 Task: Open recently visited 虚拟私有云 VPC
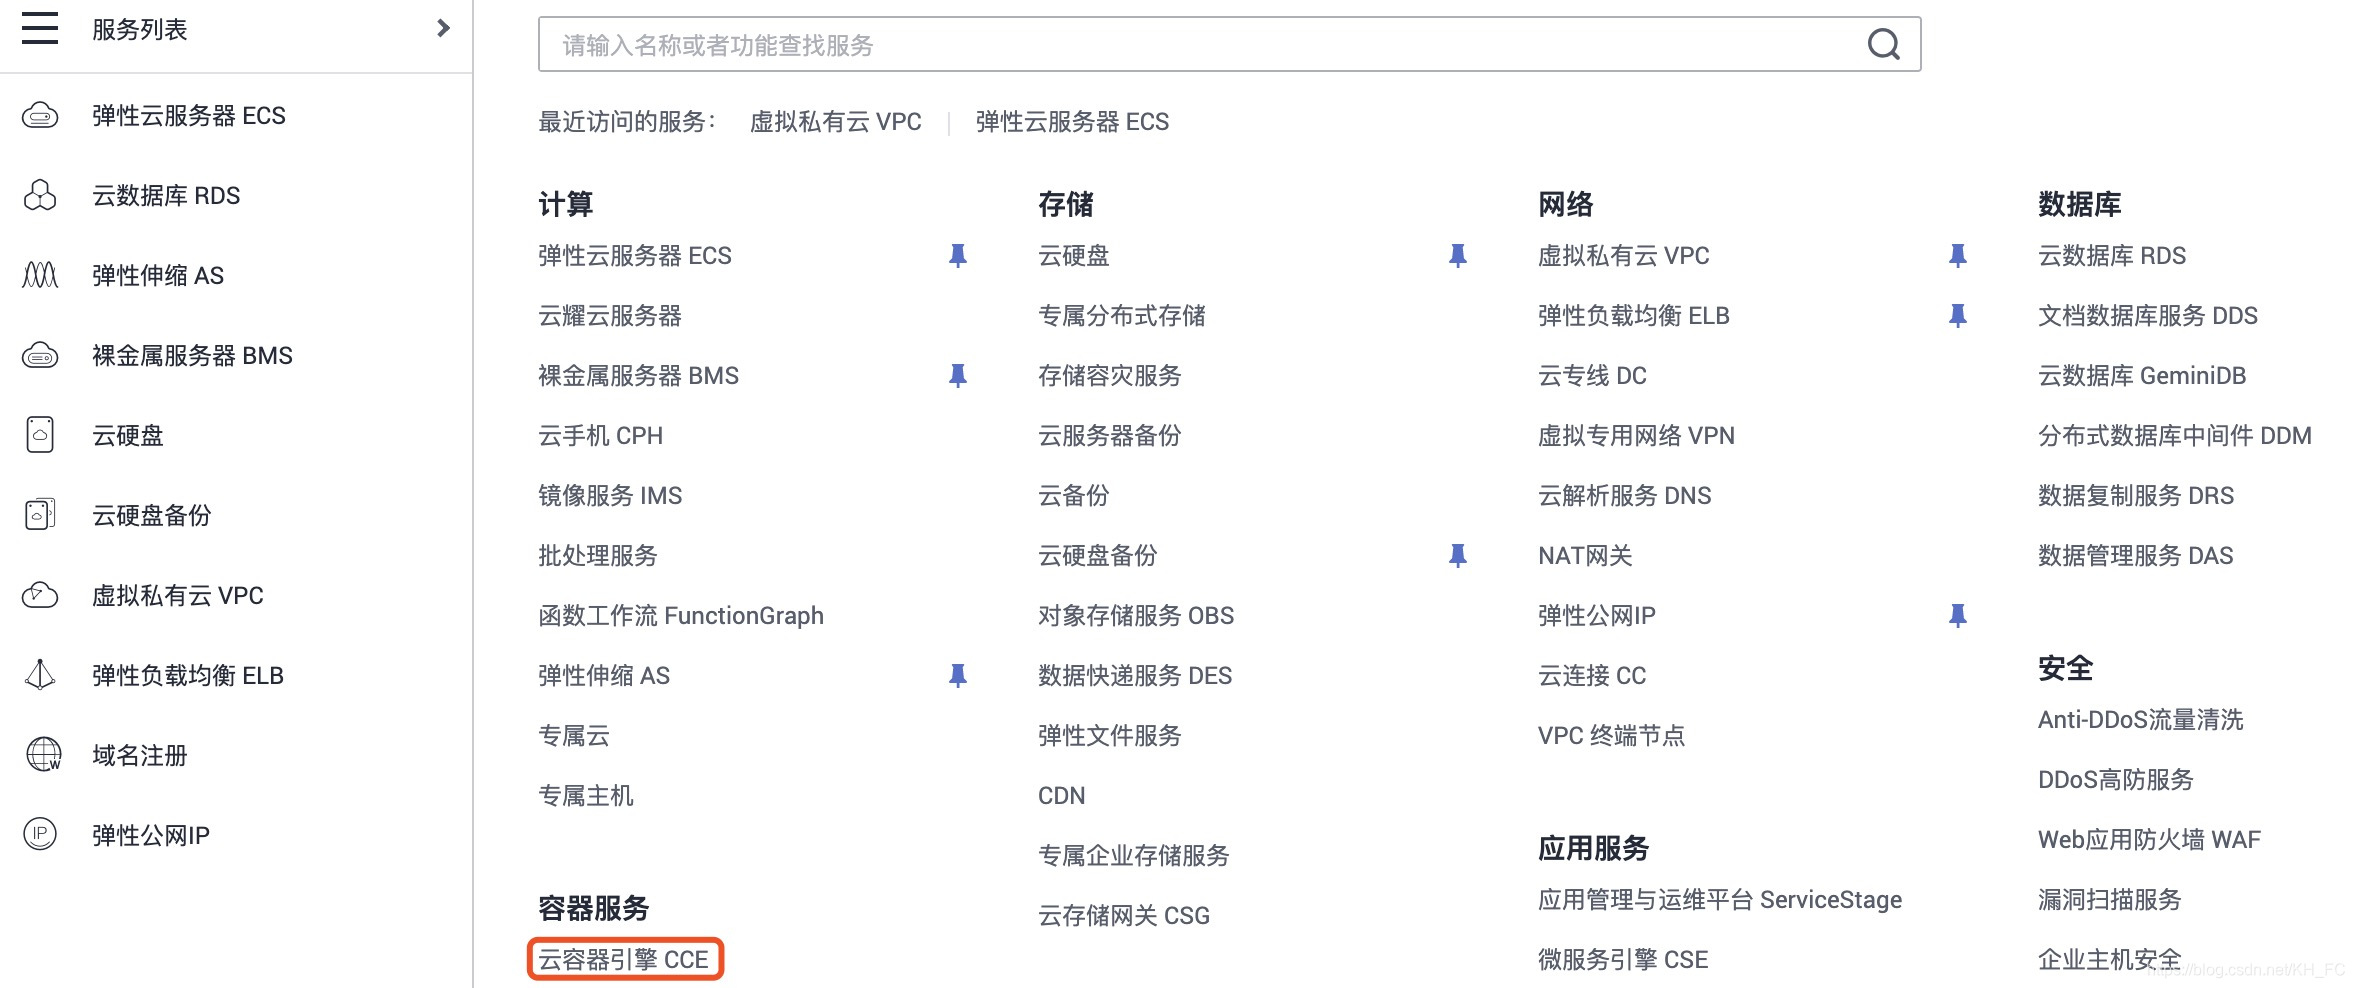[x=836, y=122]
